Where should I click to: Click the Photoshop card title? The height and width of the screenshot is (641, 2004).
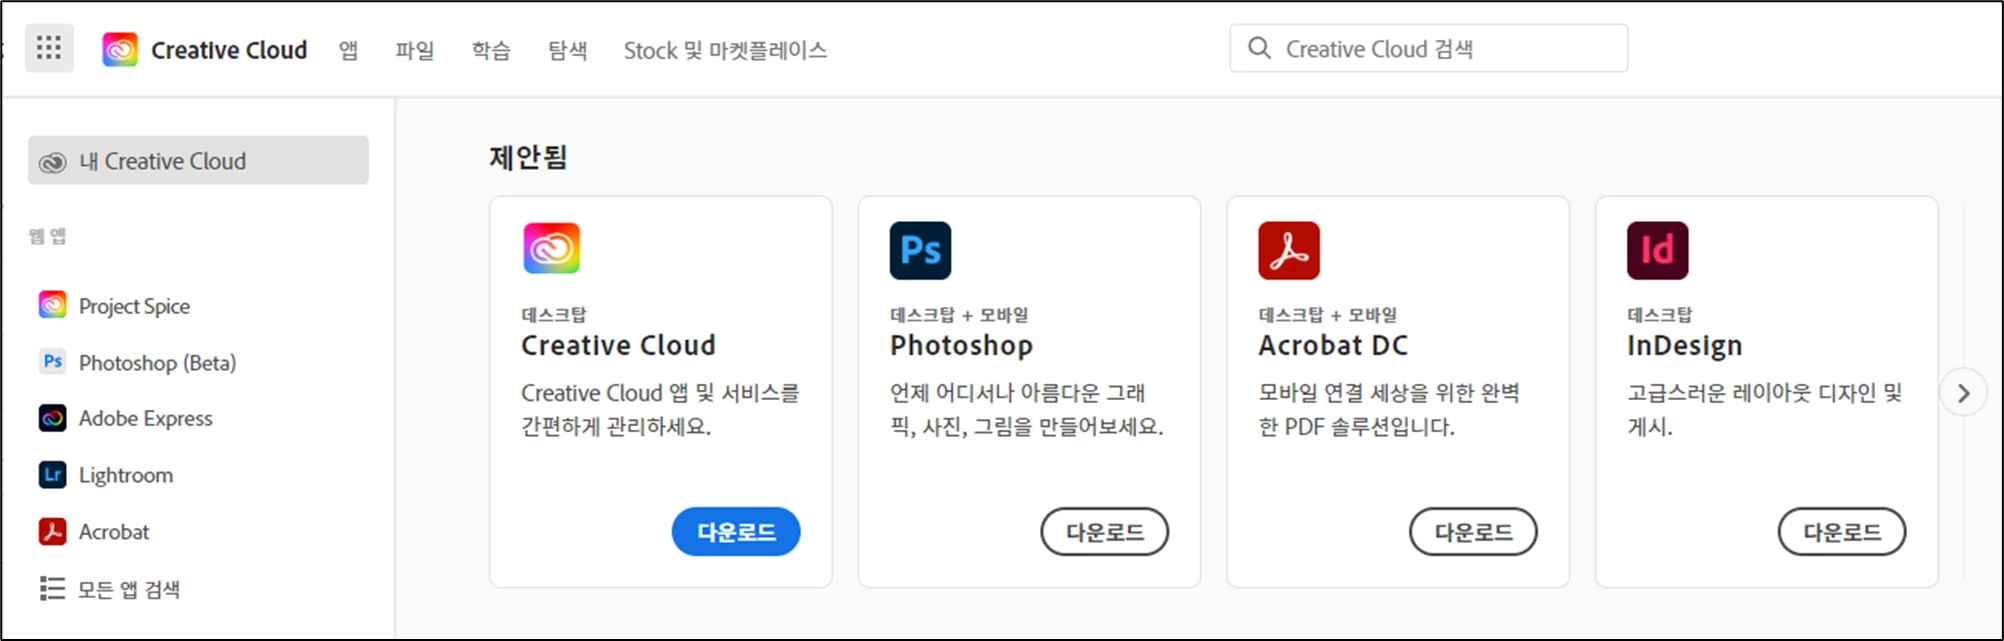tap(961, 345)
